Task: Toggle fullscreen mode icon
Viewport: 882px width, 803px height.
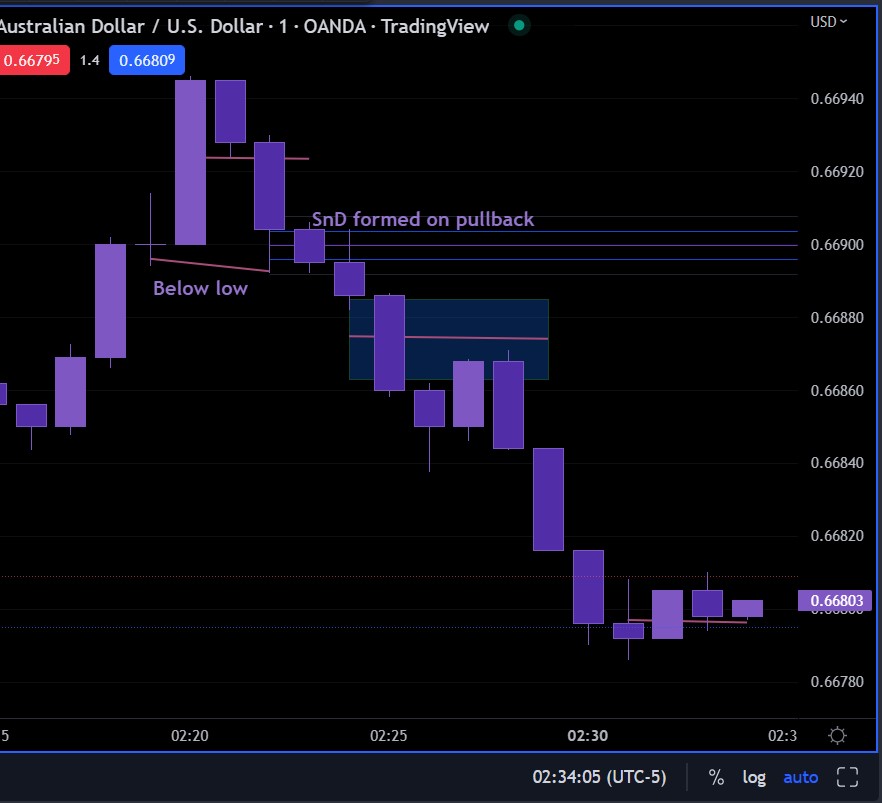Action: coord(847,777)
